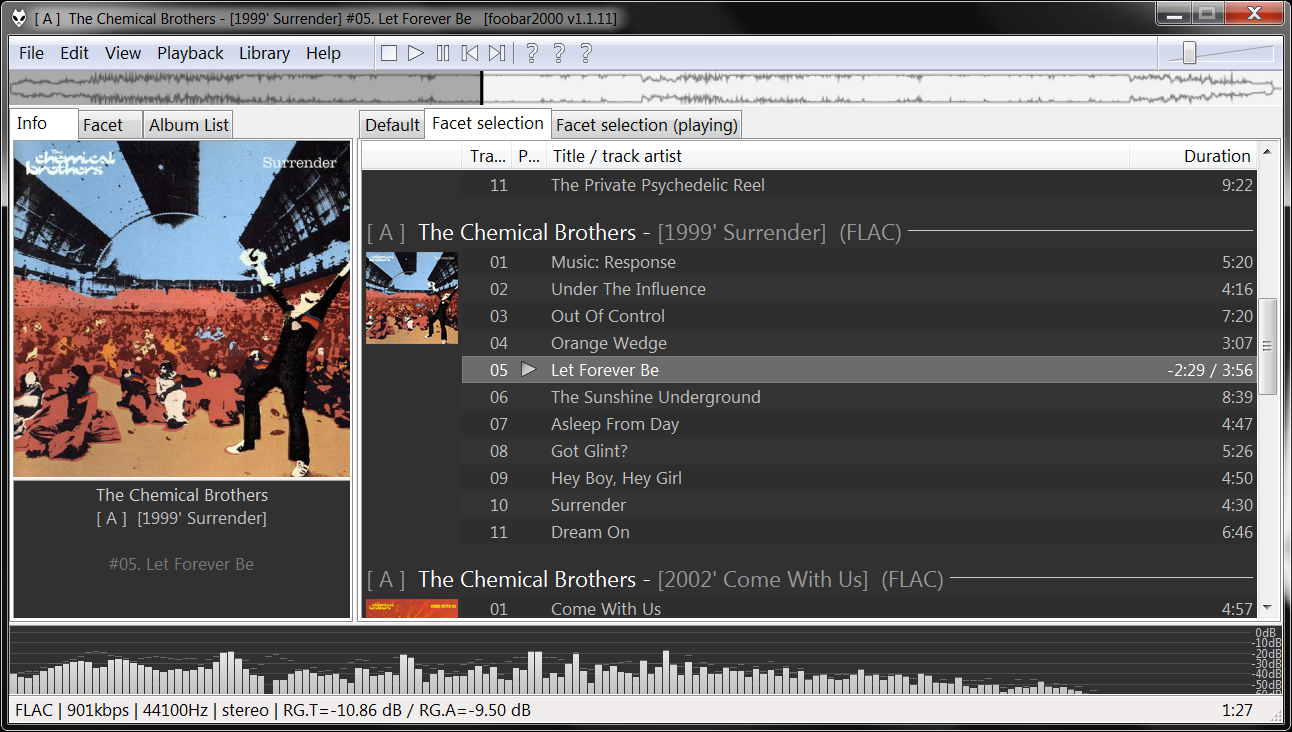
Task: Sort by the Duration column header
Action: click(1193, 155)
